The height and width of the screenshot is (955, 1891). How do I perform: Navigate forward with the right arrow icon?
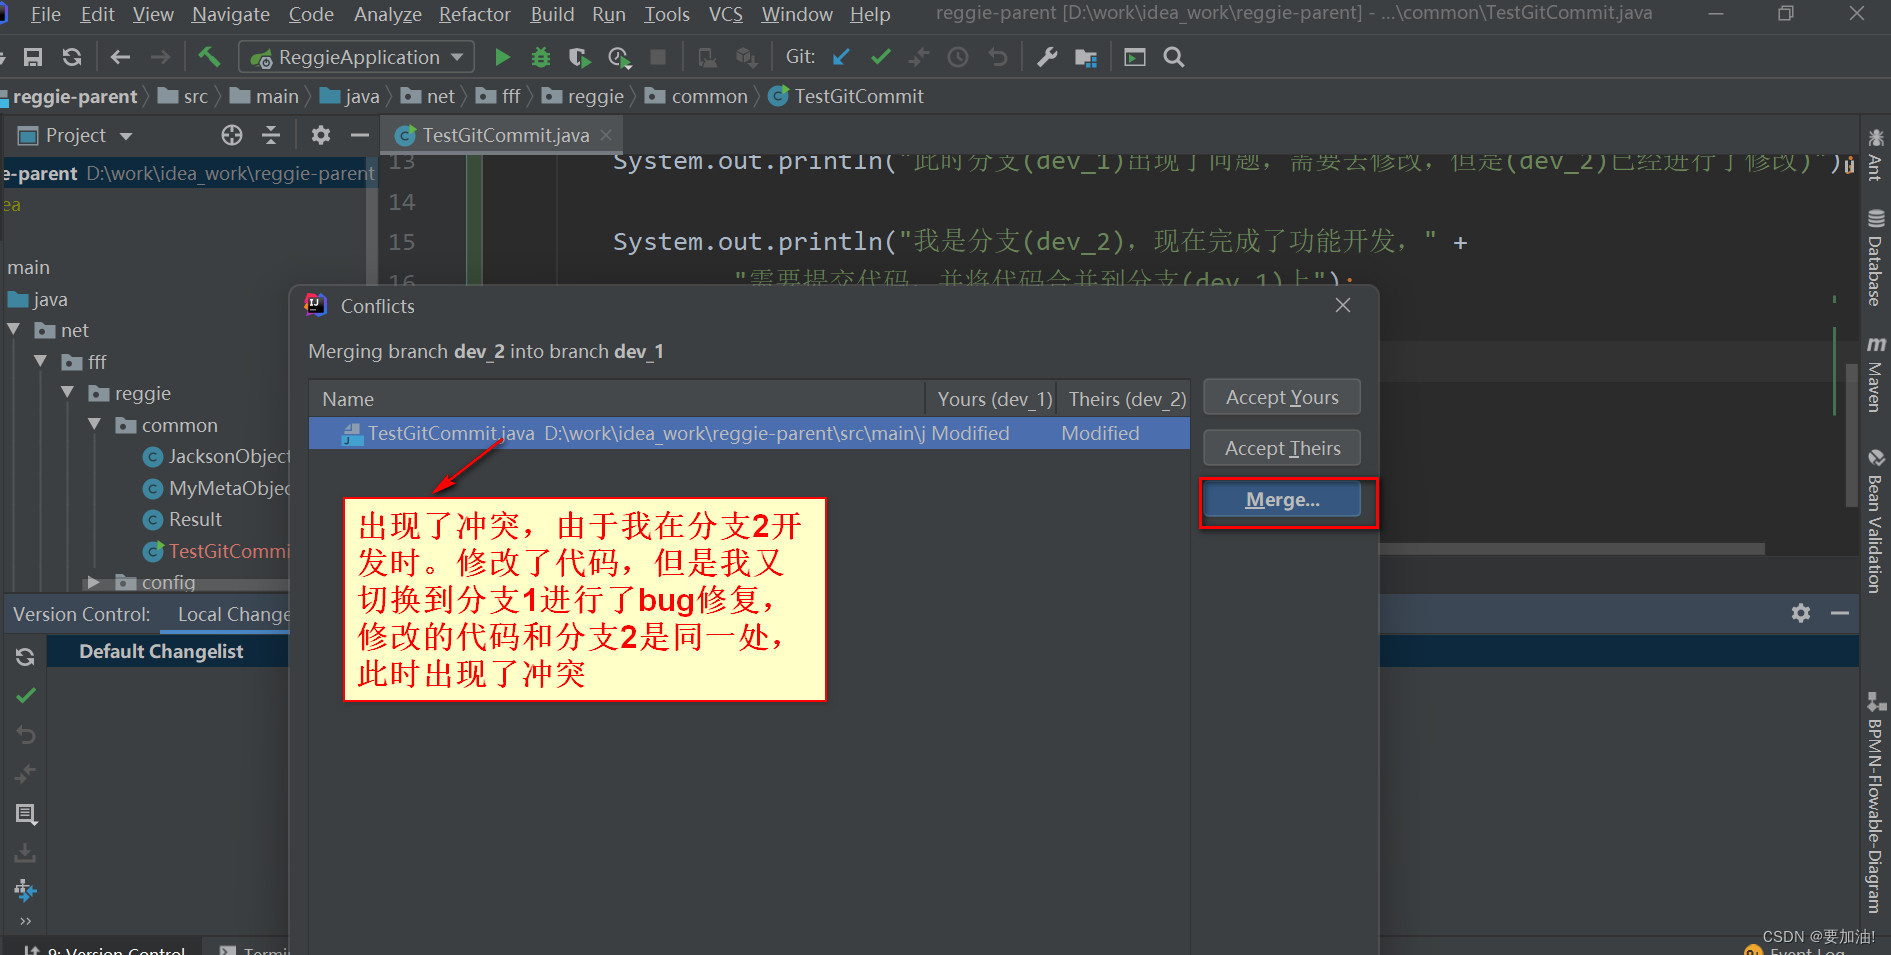click(160, 57)
